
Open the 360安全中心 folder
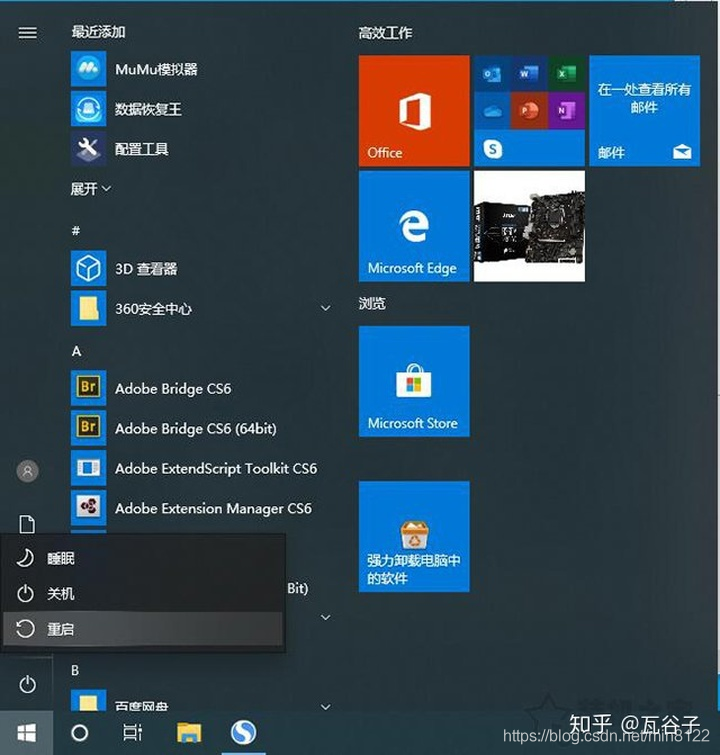tap(202, 308)
